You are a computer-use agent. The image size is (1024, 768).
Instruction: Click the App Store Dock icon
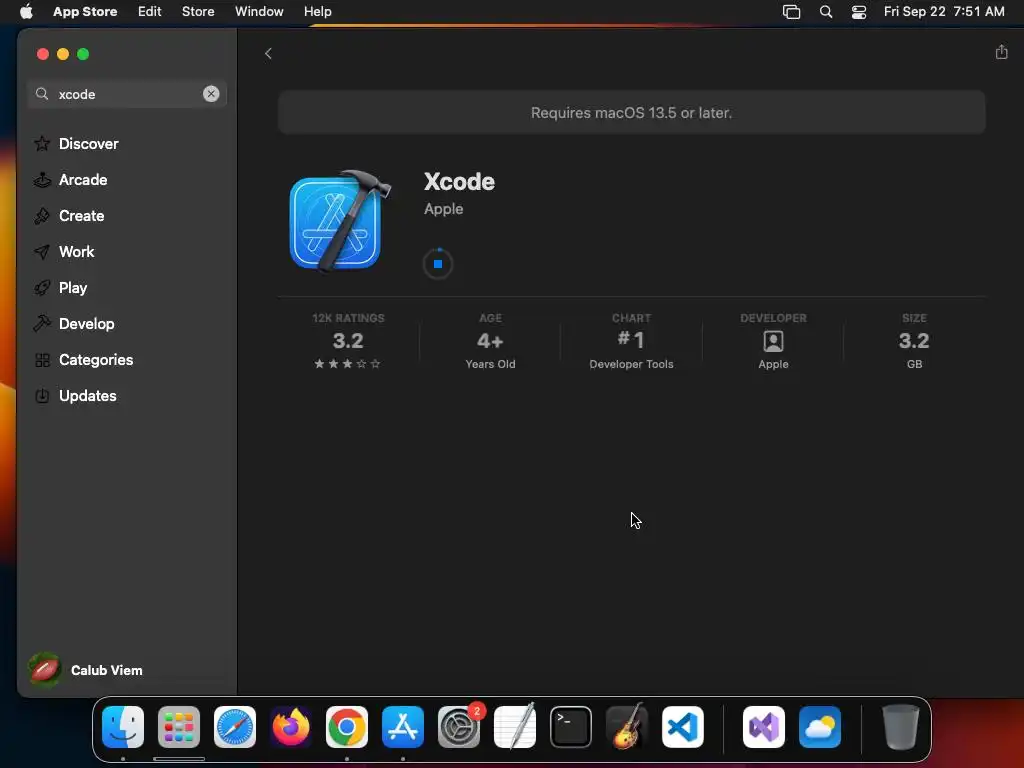(403, 727)
